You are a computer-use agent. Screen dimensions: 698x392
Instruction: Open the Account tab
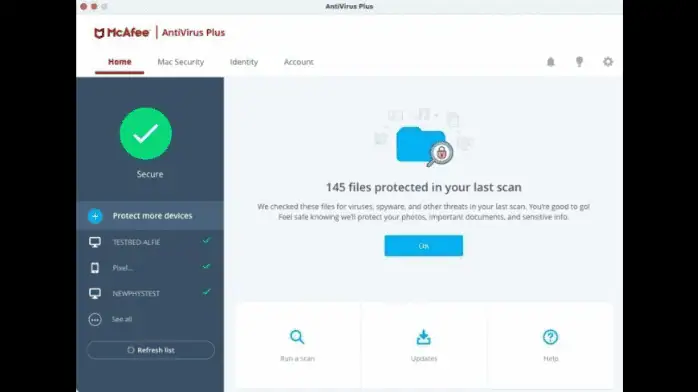299,62
